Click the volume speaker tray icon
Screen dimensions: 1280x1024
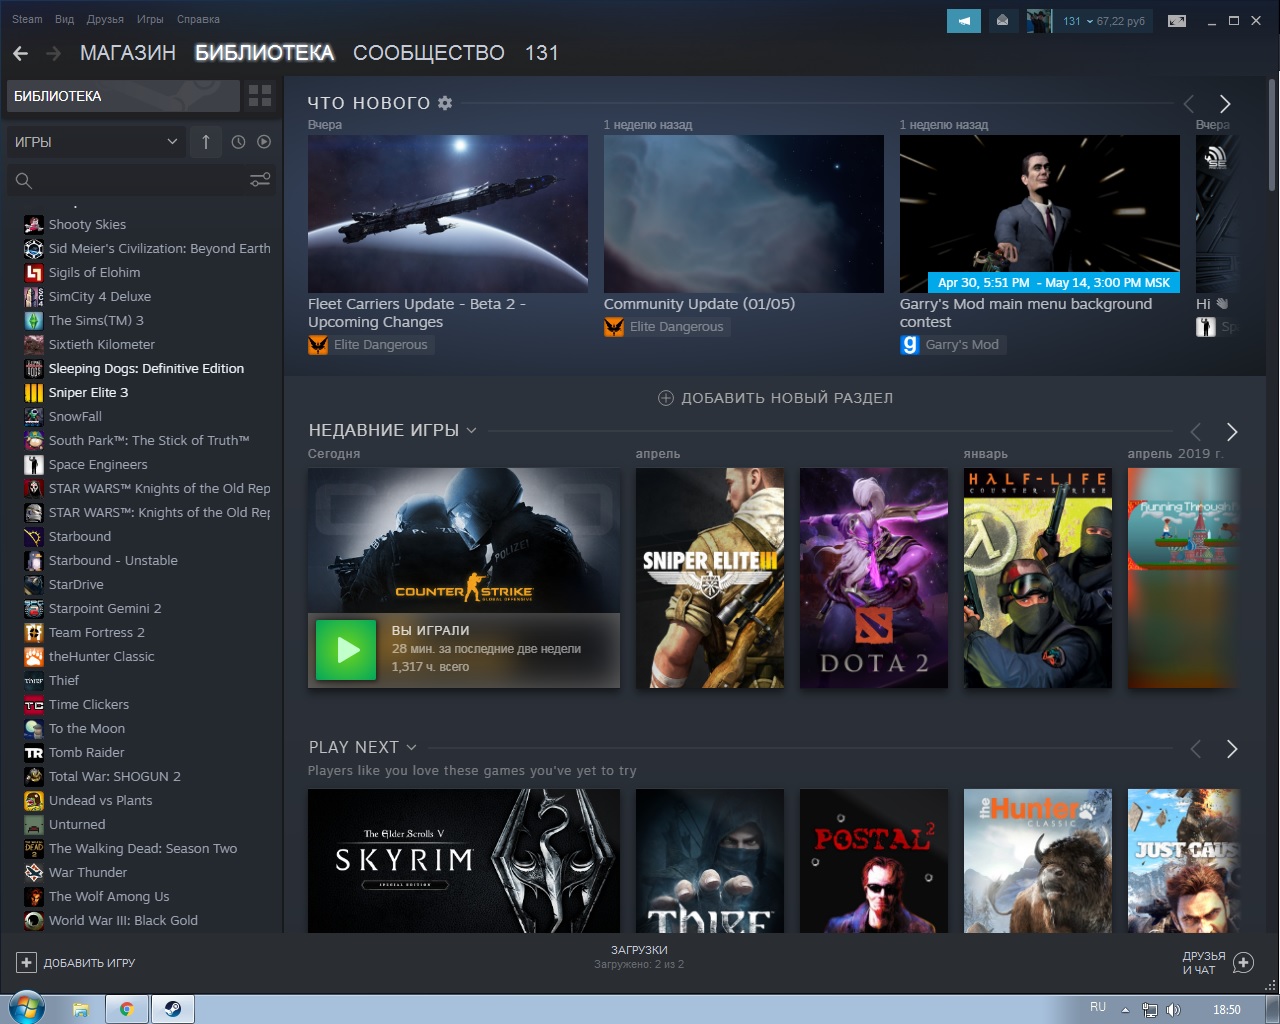[x=1174, y=1010]
